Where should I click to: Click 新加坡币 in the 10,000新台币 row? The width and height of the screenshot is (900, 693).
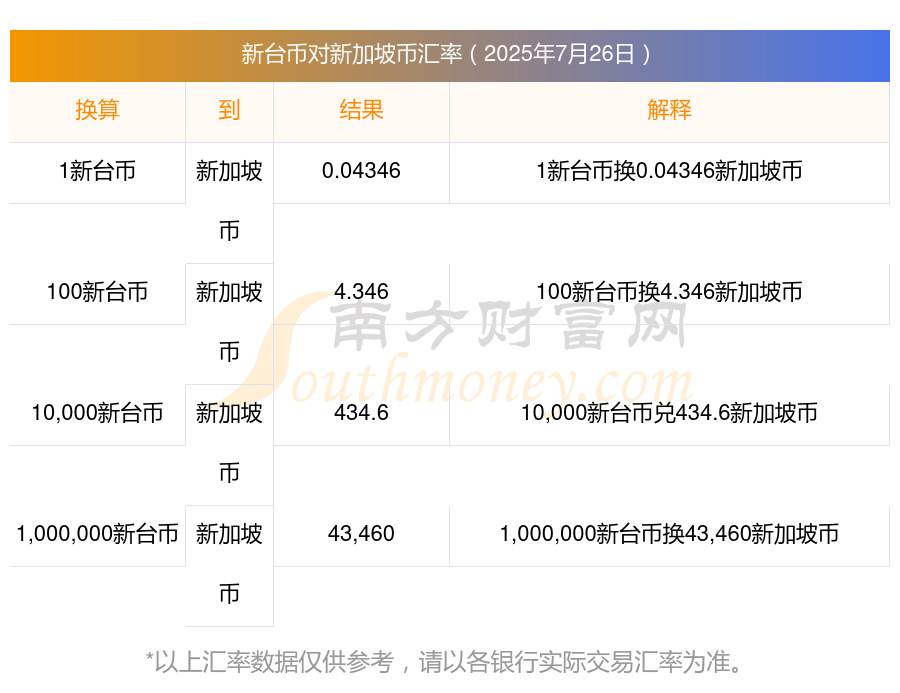pos(229,443)
